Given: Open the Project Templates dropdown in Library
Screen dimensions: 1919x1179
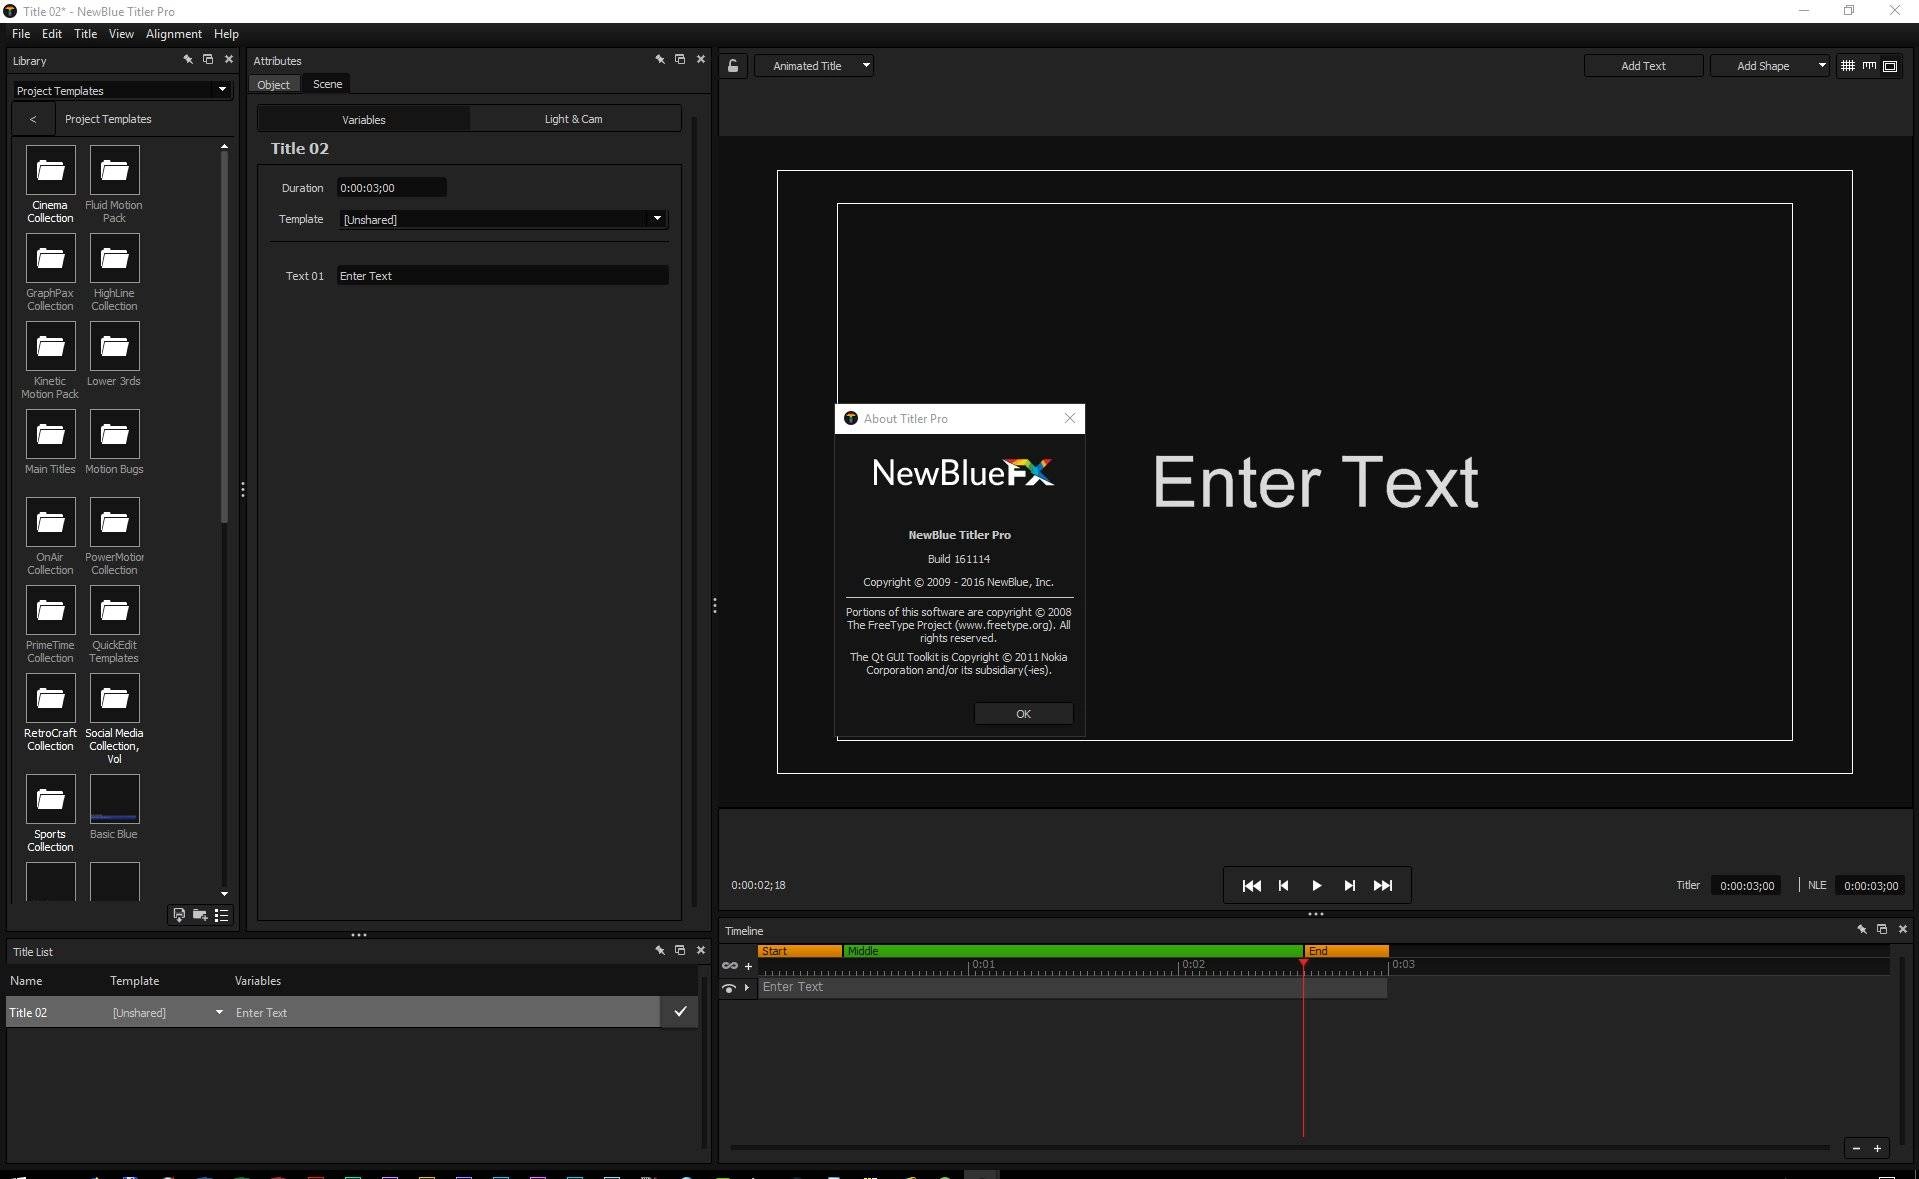Looking at the screenshot, I should [123, 90].
